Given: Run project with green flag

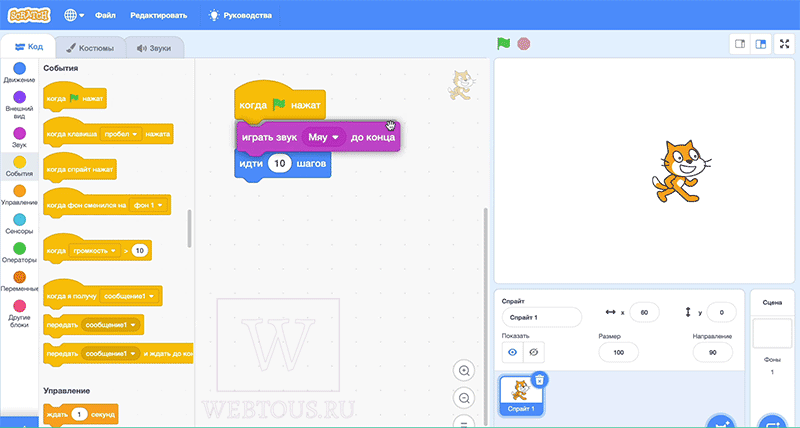Looking at the screenshot, I should 504,44.
